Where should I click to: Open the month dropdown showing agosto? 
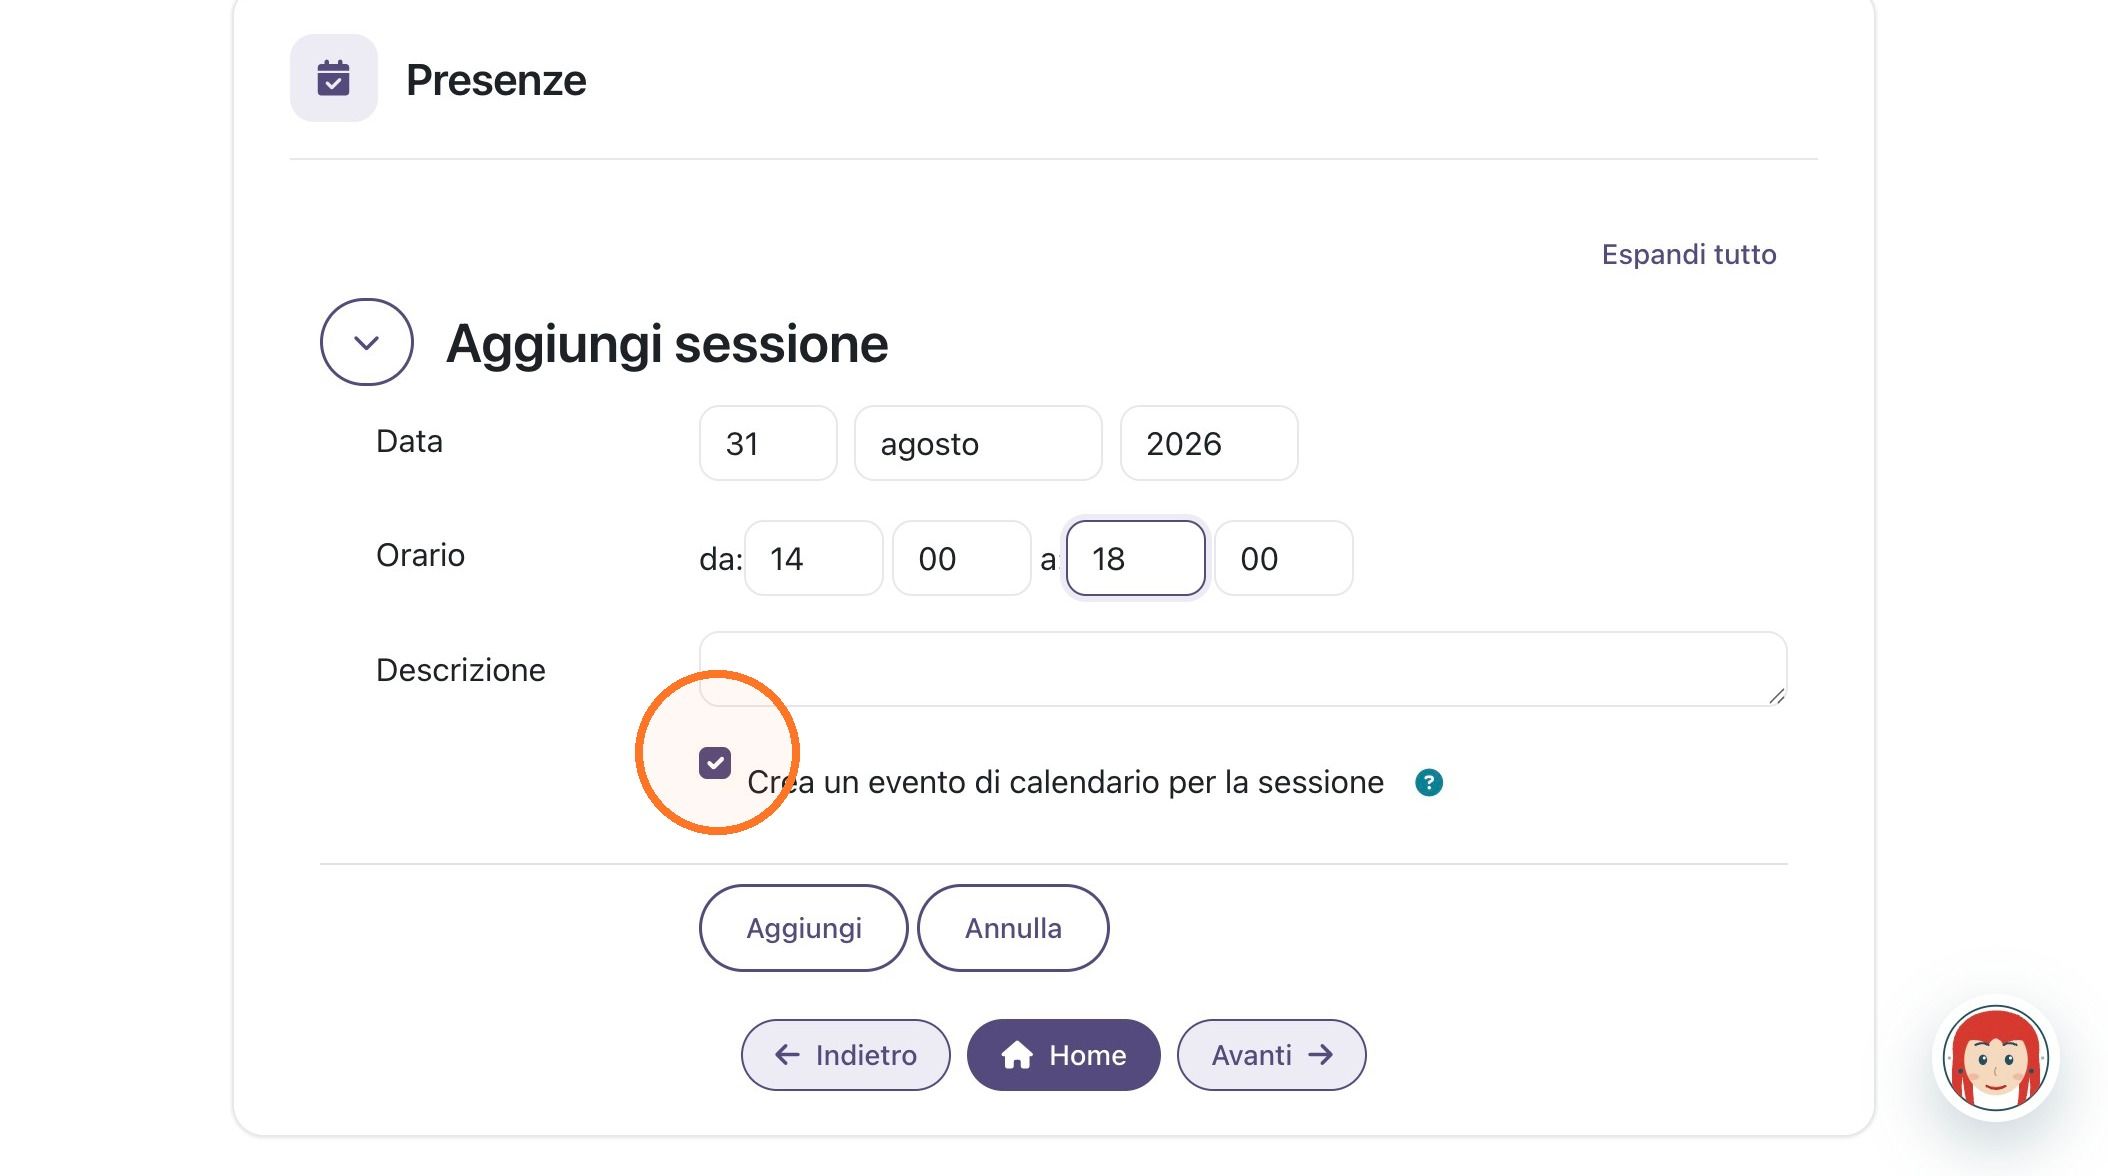click(x=978, y=443)
